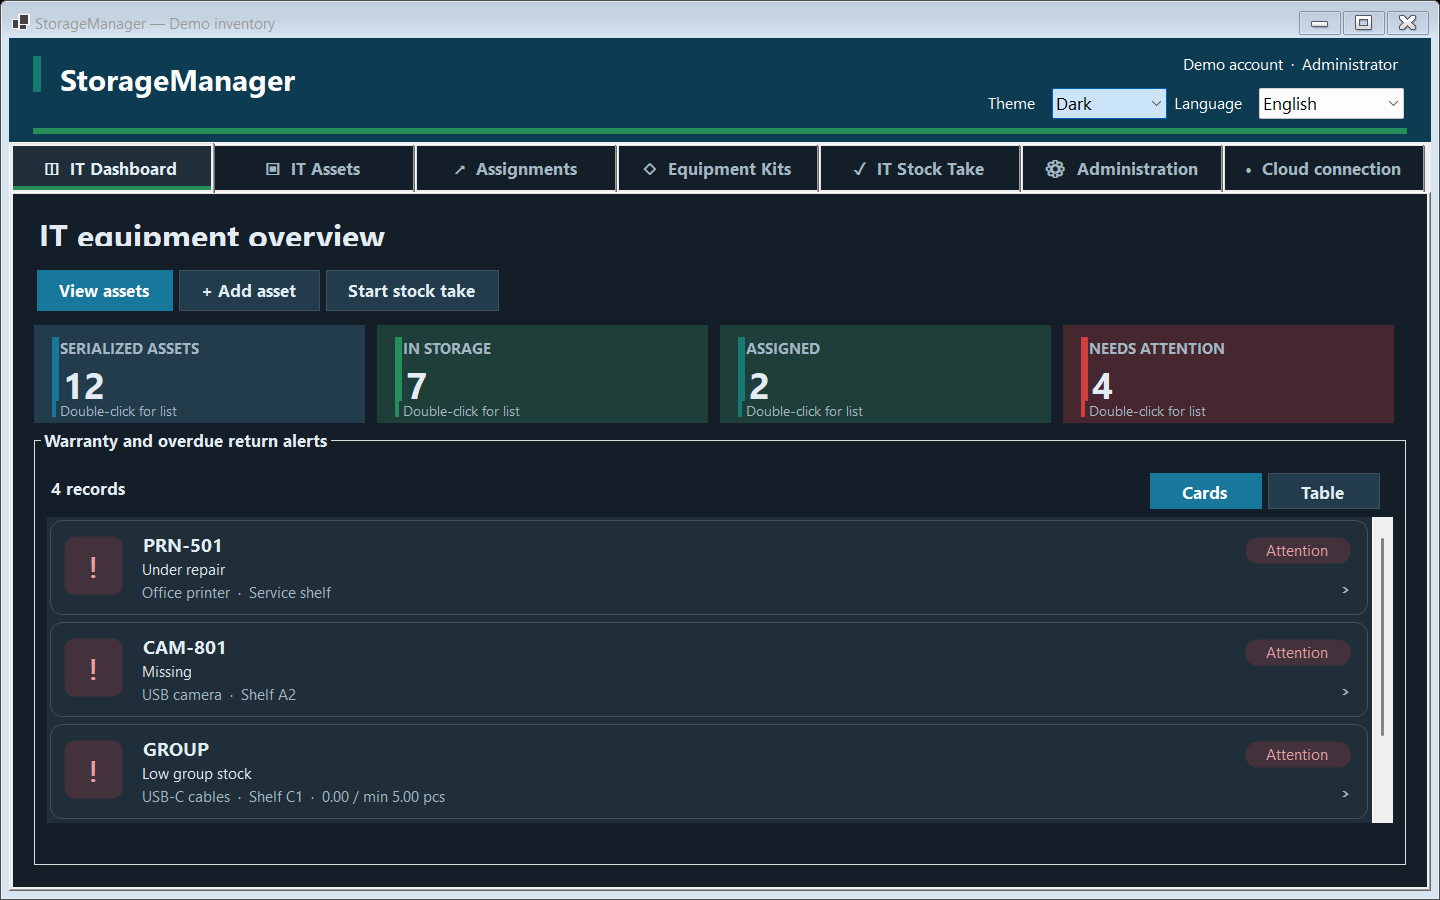The image size is (1440, 900).
Task: Click the Cloud connection dot icon
Action: tap(1248, 170)
